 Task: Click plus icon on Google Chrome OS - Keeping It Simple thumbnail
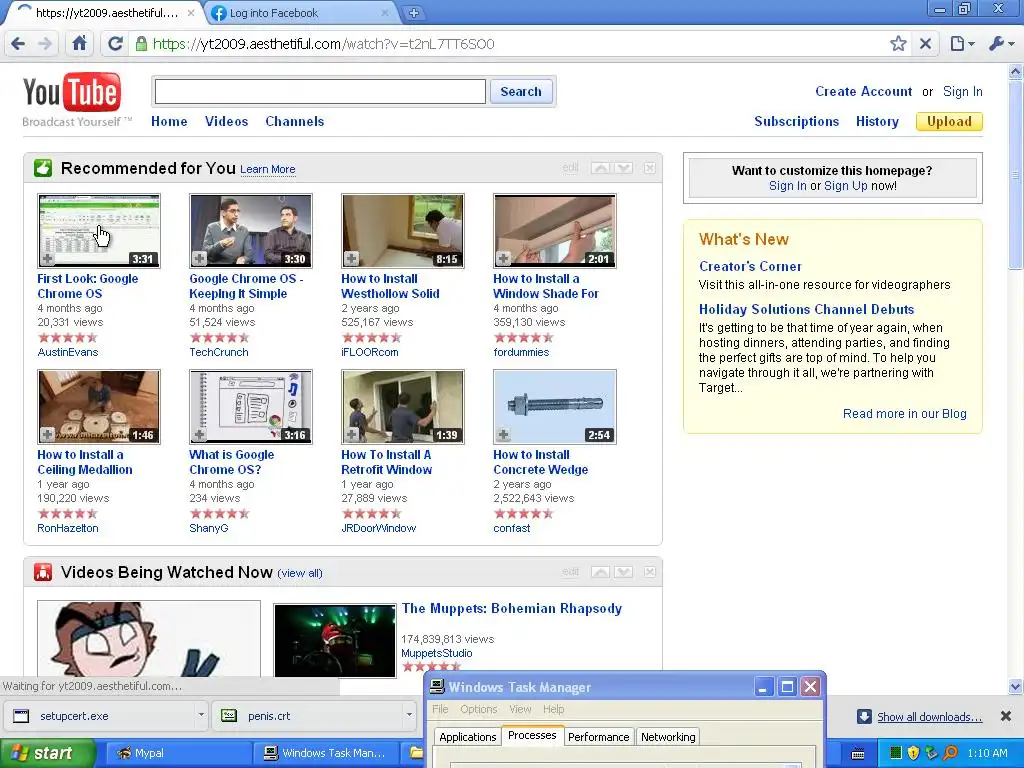[199, 259]
